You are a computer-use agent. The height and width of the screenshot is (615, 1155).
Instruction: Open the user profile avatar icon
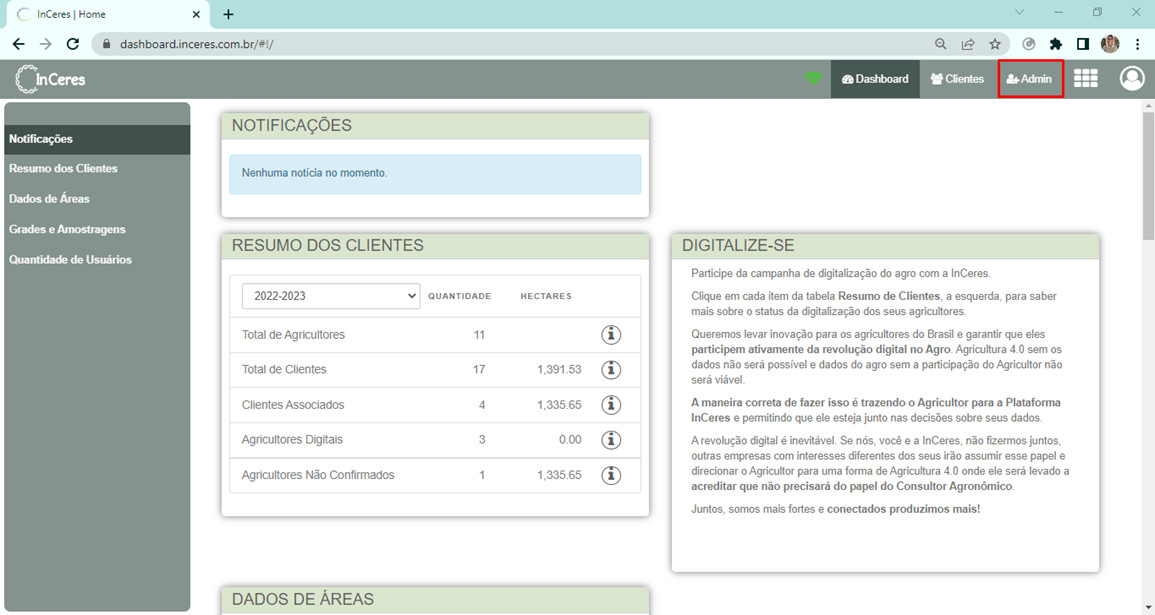(x=1131, y=78)
